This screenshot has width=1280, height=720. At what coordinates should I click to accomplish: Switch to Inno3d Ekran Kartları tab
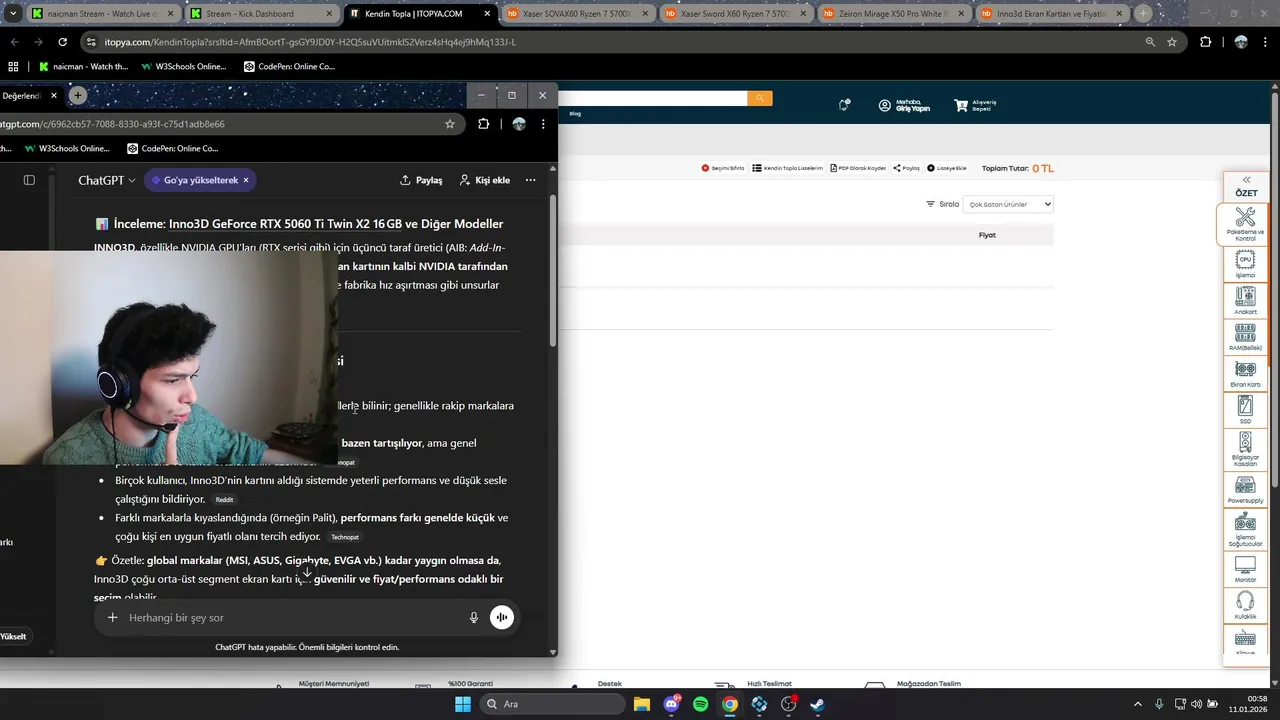click(x=1050, y=14)
